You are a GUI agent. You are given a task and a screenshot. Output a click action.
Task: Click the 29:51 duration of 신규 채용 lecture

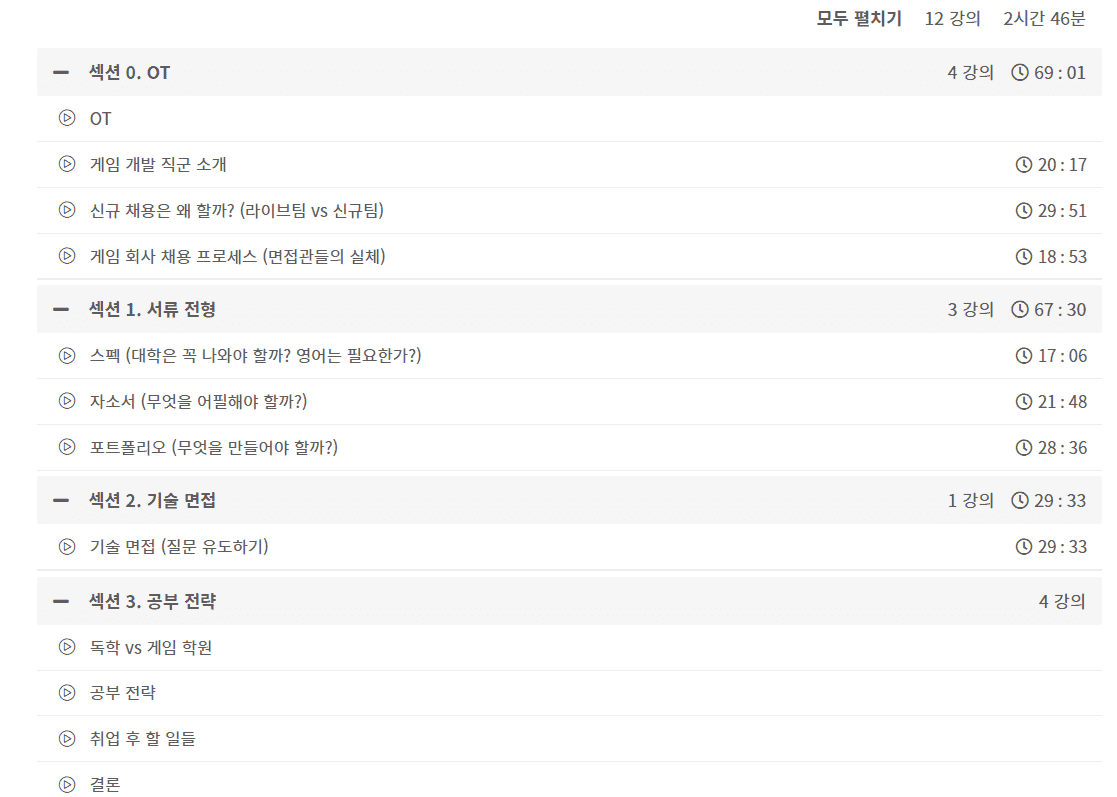click(x=1051, y=210)
